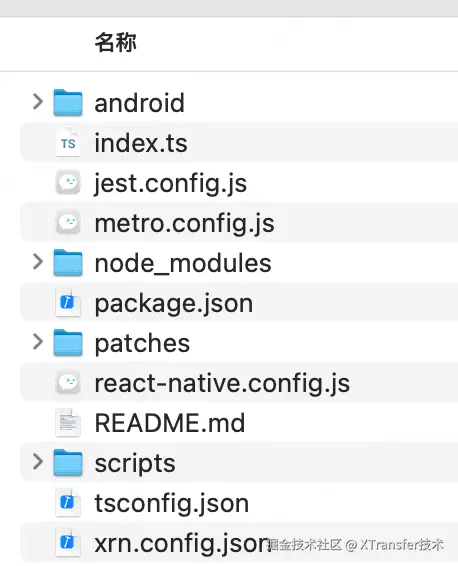Select the patches folder name
458x566 pixels.
[x=142, y=343]
